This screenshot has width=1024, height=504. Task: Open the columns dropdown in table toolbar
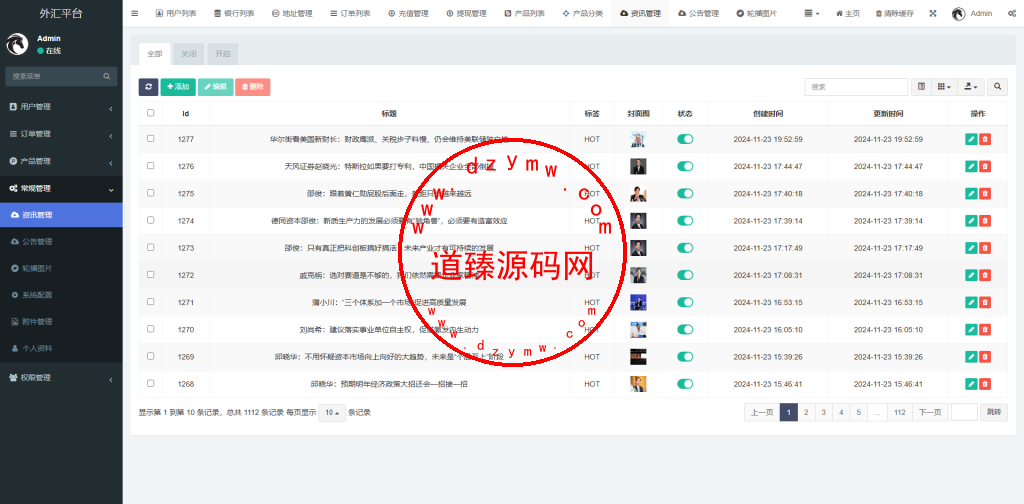[944, 87]
